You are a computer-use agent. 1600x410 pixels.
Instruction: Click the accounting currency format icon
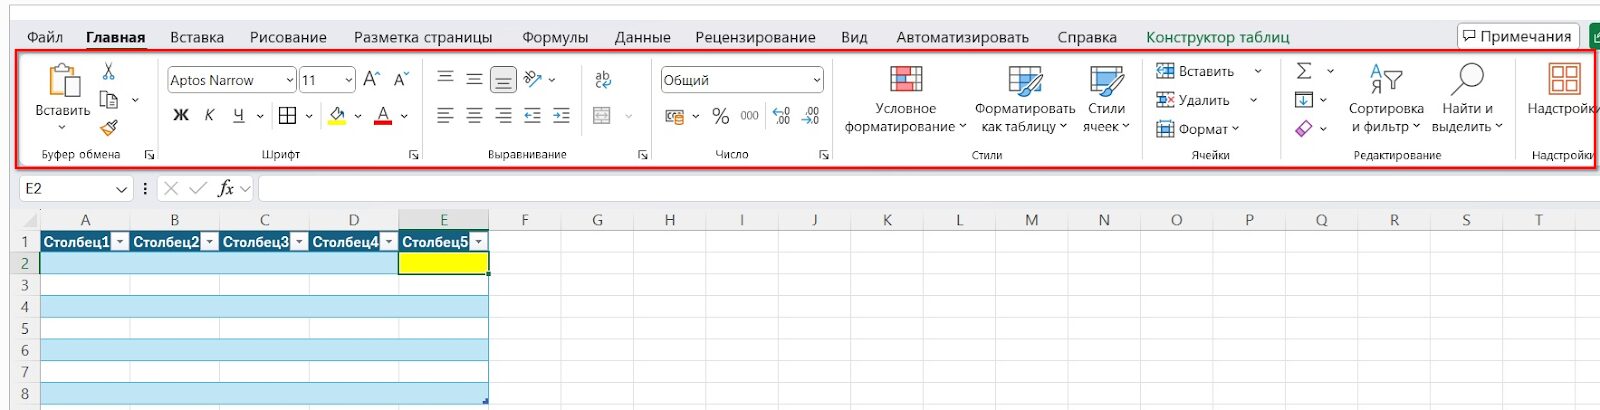(675, 116)
